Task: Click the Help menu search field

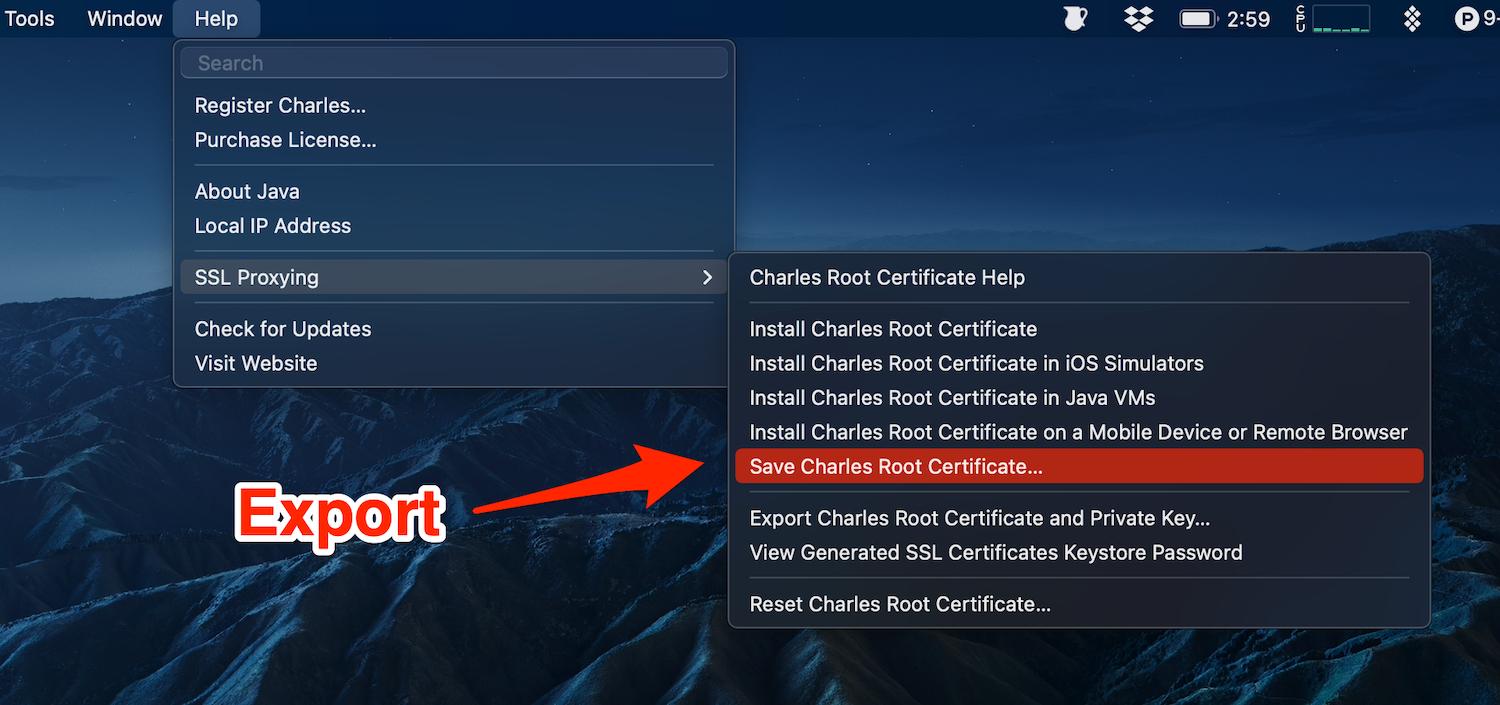Action: coord(454,63)
